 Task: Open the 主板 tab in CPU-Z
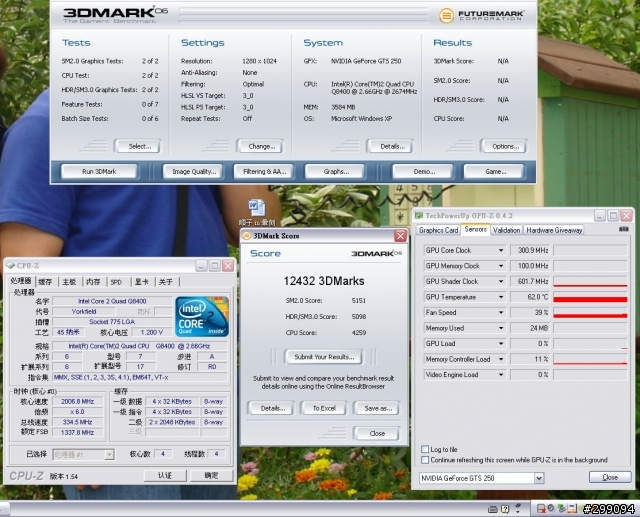click(69, 282)
